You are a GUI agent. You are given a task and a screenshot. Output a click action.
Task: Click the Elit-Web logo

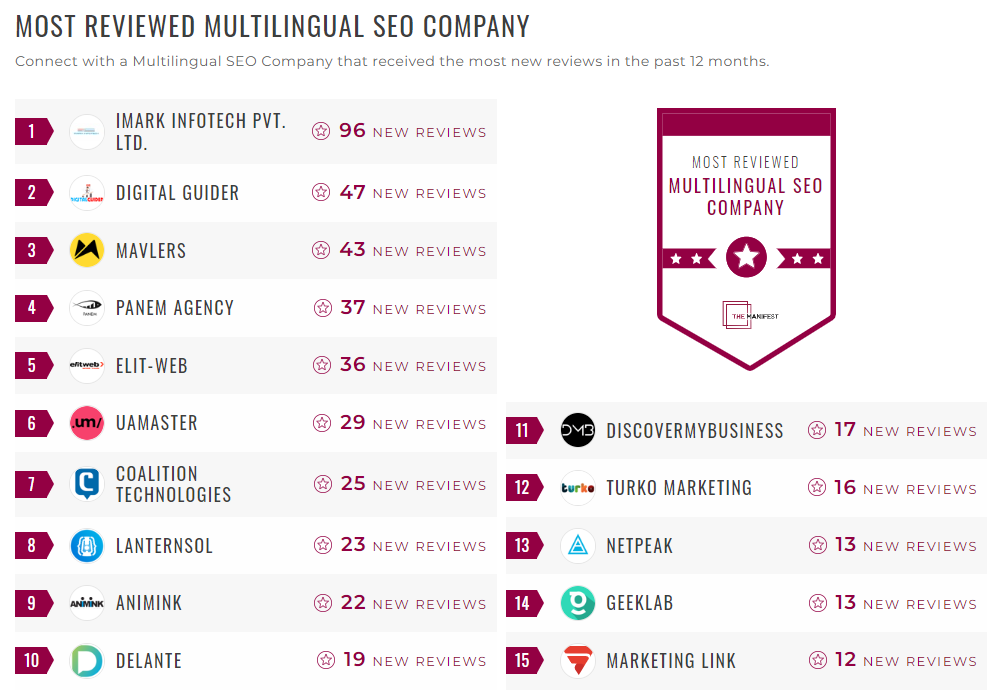tap(86, 366)
